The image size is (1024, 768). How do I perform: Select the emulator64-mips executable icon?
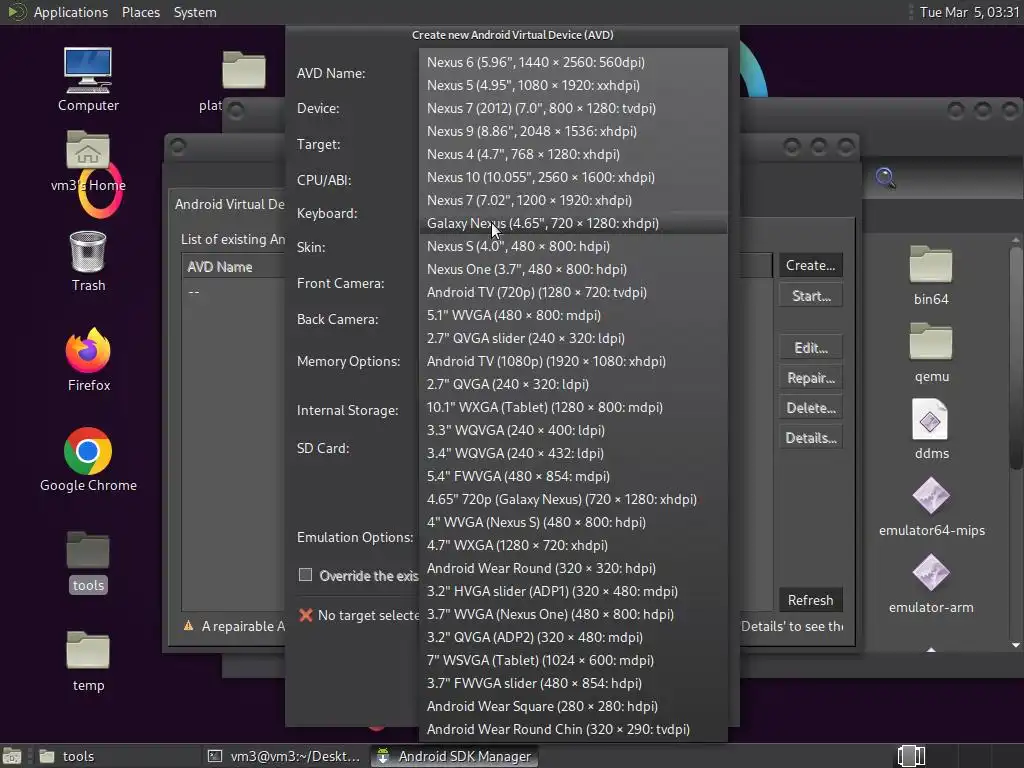coord(931,496)
